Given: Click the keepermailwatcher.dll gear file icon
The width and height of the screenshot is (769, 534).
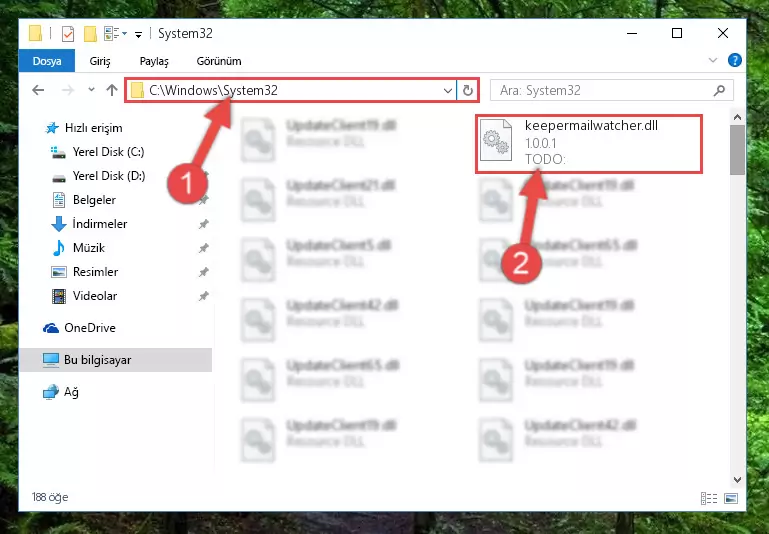Looking at the screenshot, I should tap(496, 141).
